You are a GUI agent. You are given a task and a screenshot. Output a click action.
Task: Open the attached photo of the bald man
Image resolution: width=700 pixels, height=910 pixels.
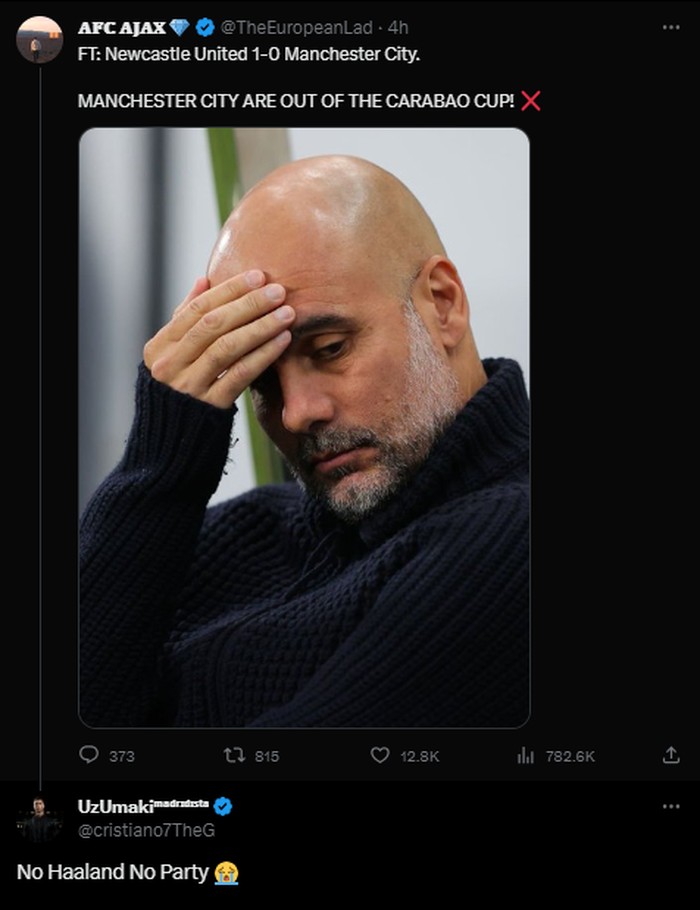point(304,427)
